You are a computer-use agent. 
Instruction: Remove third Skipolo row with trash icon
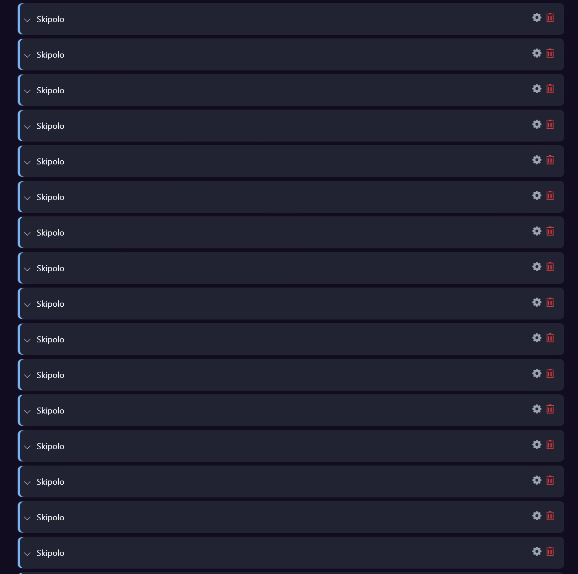550,89
